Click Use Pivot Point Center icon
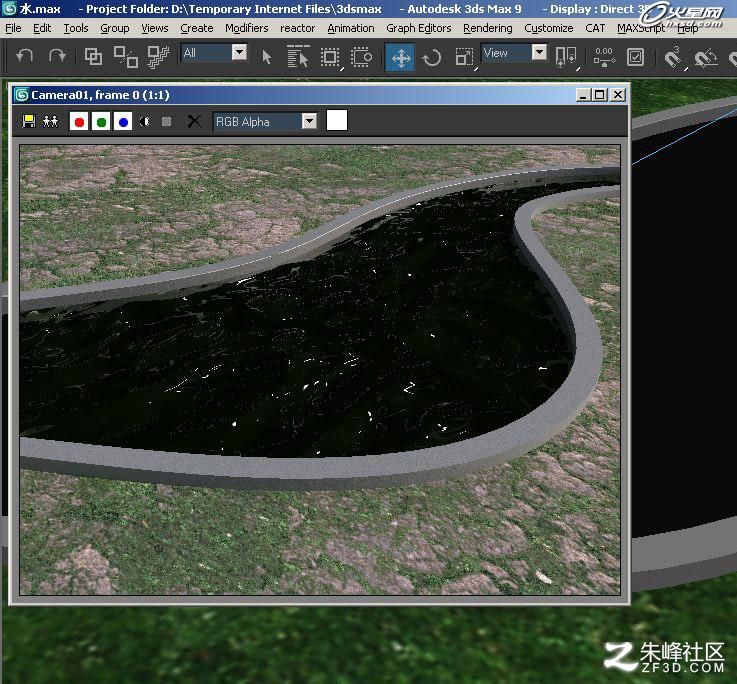Screen dimensions: 737x684 click(565, 57)
